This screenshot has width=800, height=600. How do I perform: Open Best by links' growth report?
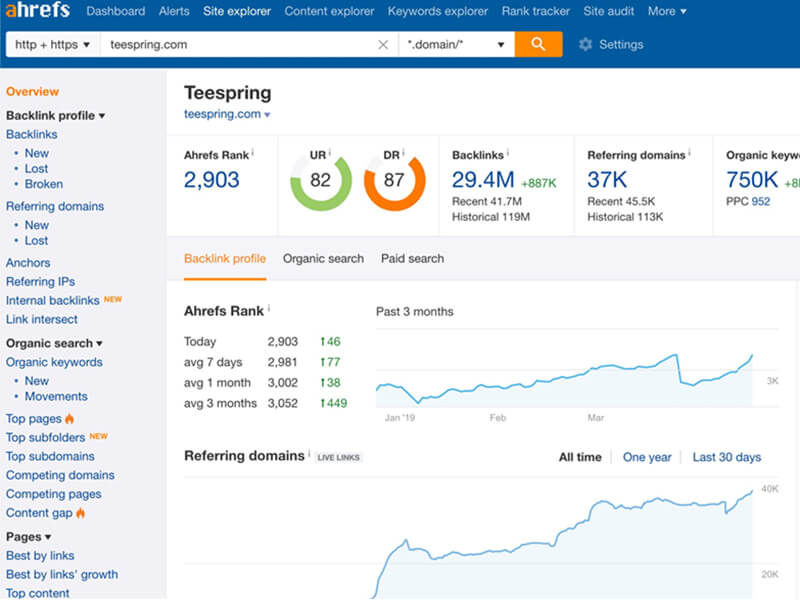(62, 574)
